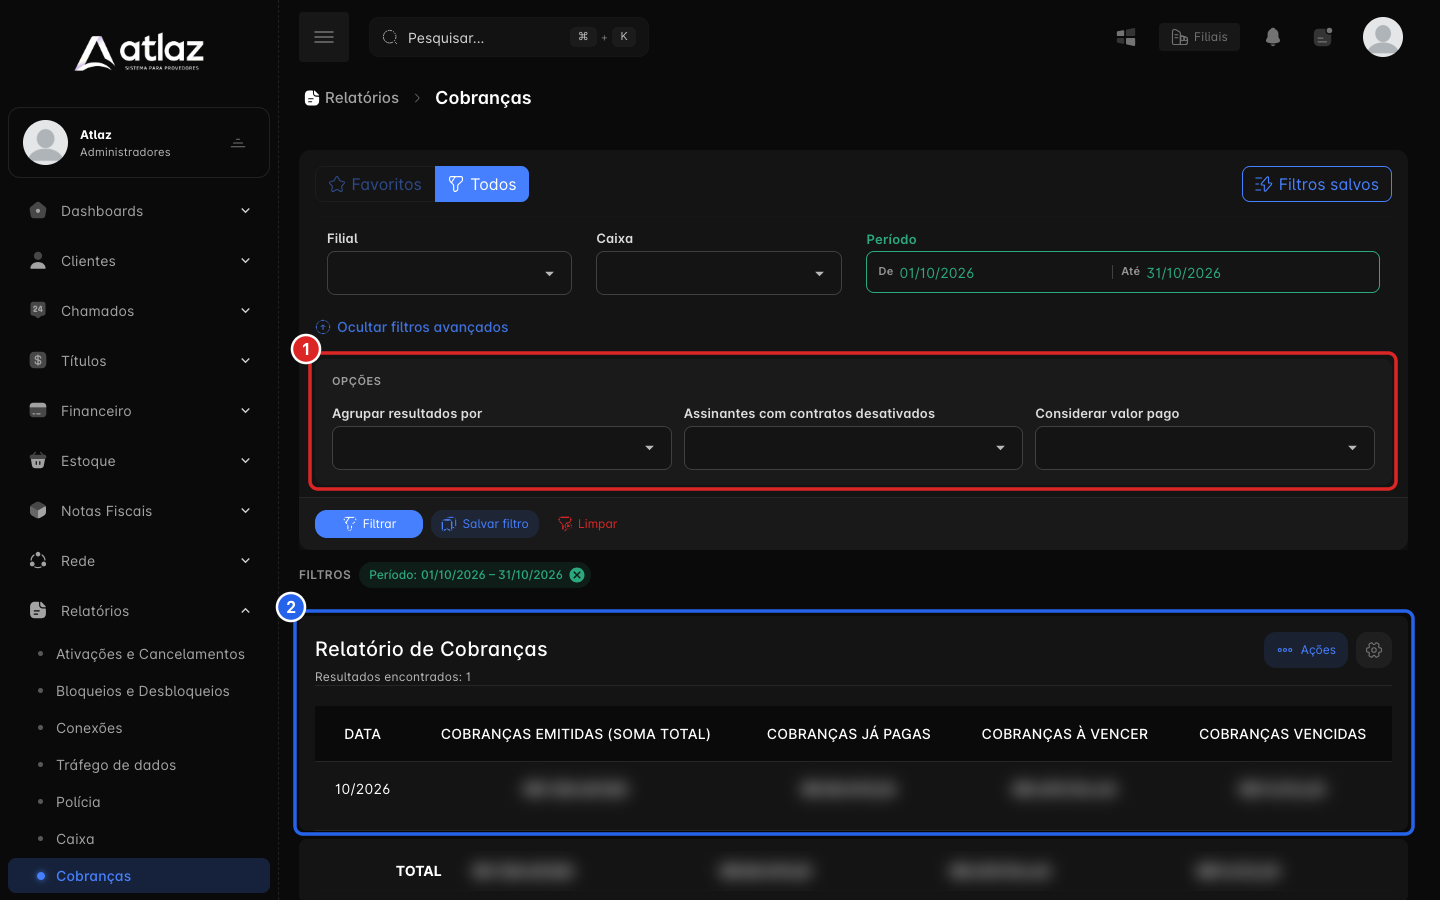Click the Pesquisar search field
Image resolution: width=1440 pixels, height=900 pixels.
pos(509,37)
